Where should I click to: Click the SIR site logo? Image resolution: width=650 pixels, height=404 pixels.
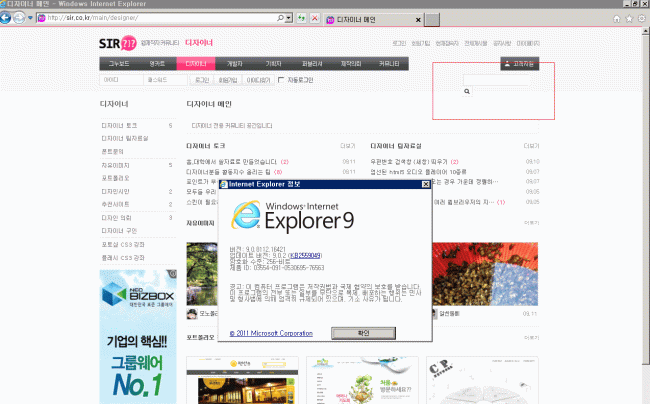[x=116, y=44]
